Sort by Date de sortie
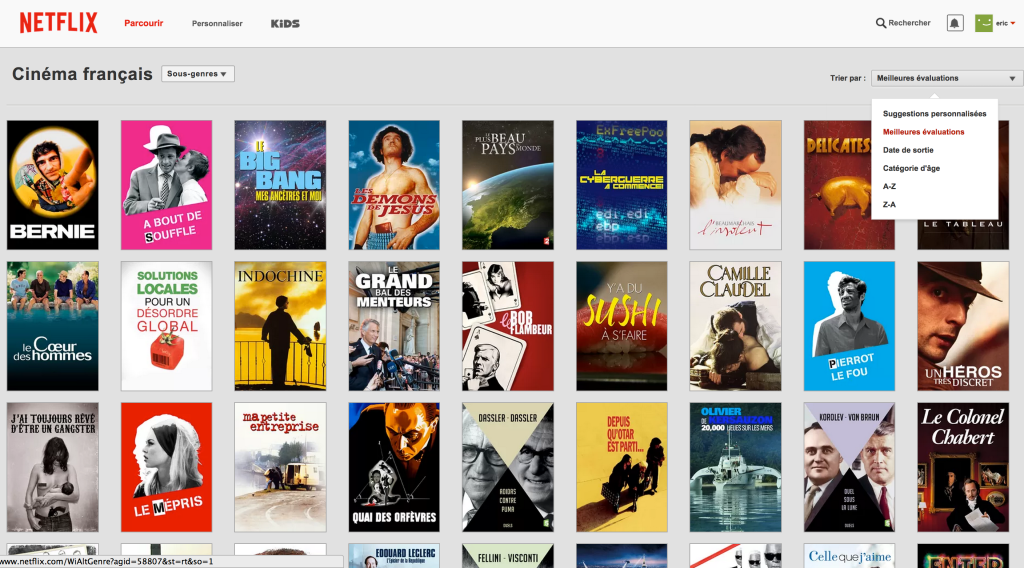Screen dimensions: 1024x568 tap(908, 150)
